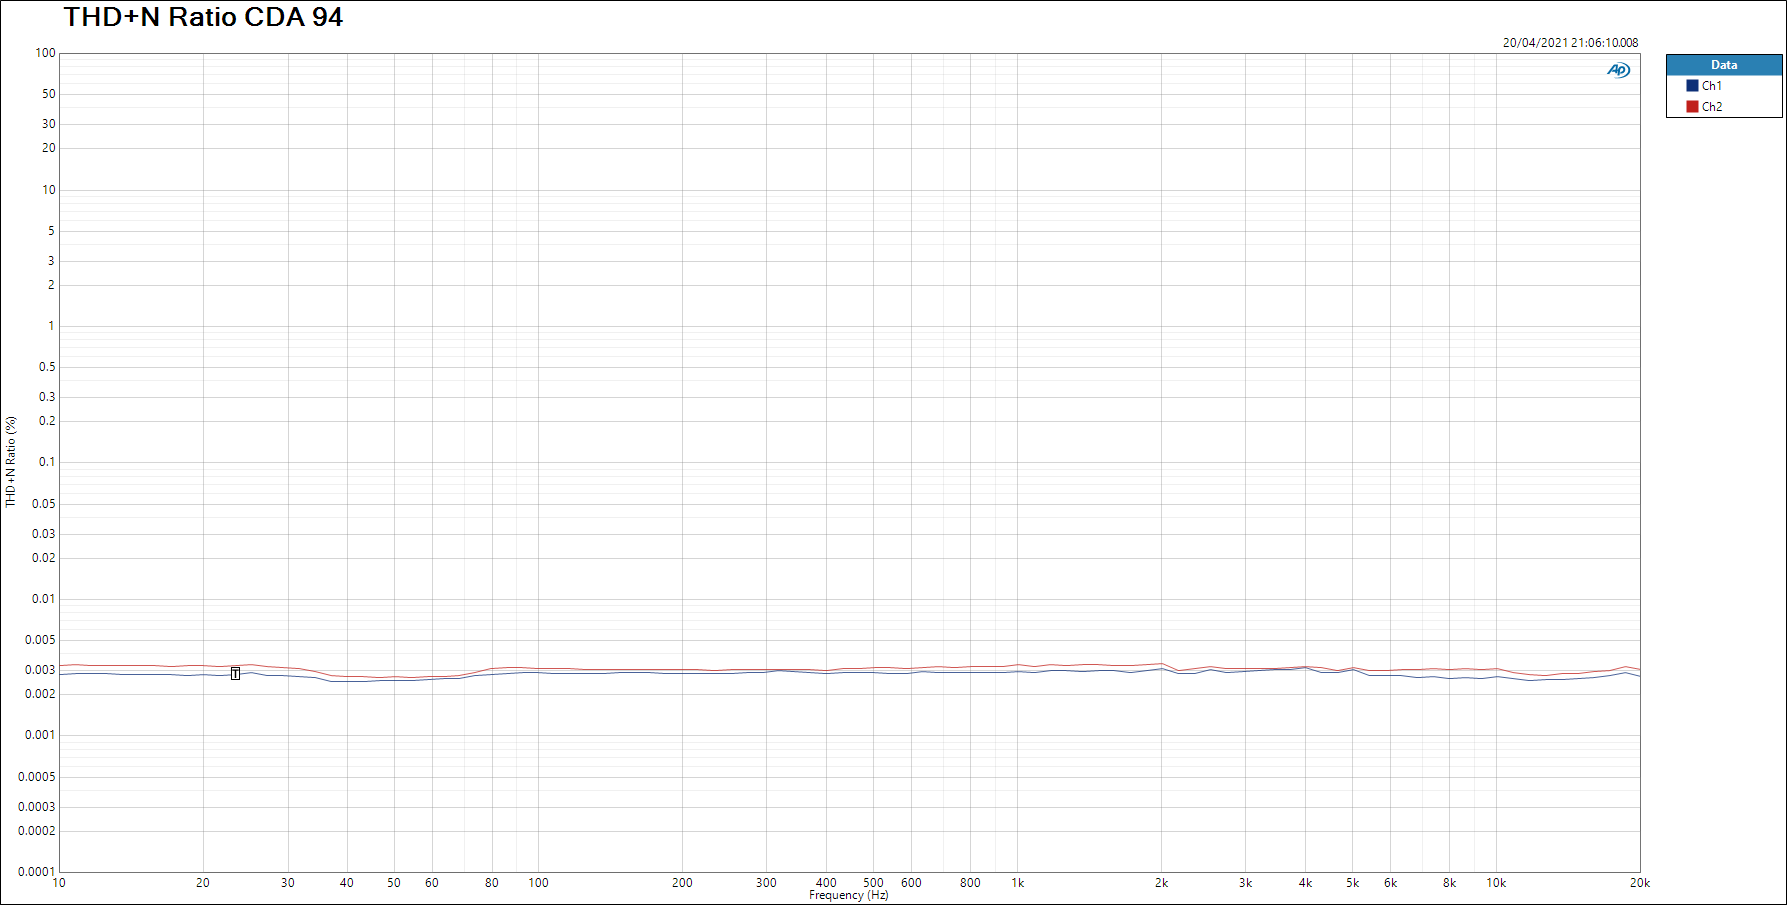The width and height of the screenshot is (1787, 905).
Task: Click the 2k tick label on frequency axis
Action: pyautogui.click(x=1161, y=883)
